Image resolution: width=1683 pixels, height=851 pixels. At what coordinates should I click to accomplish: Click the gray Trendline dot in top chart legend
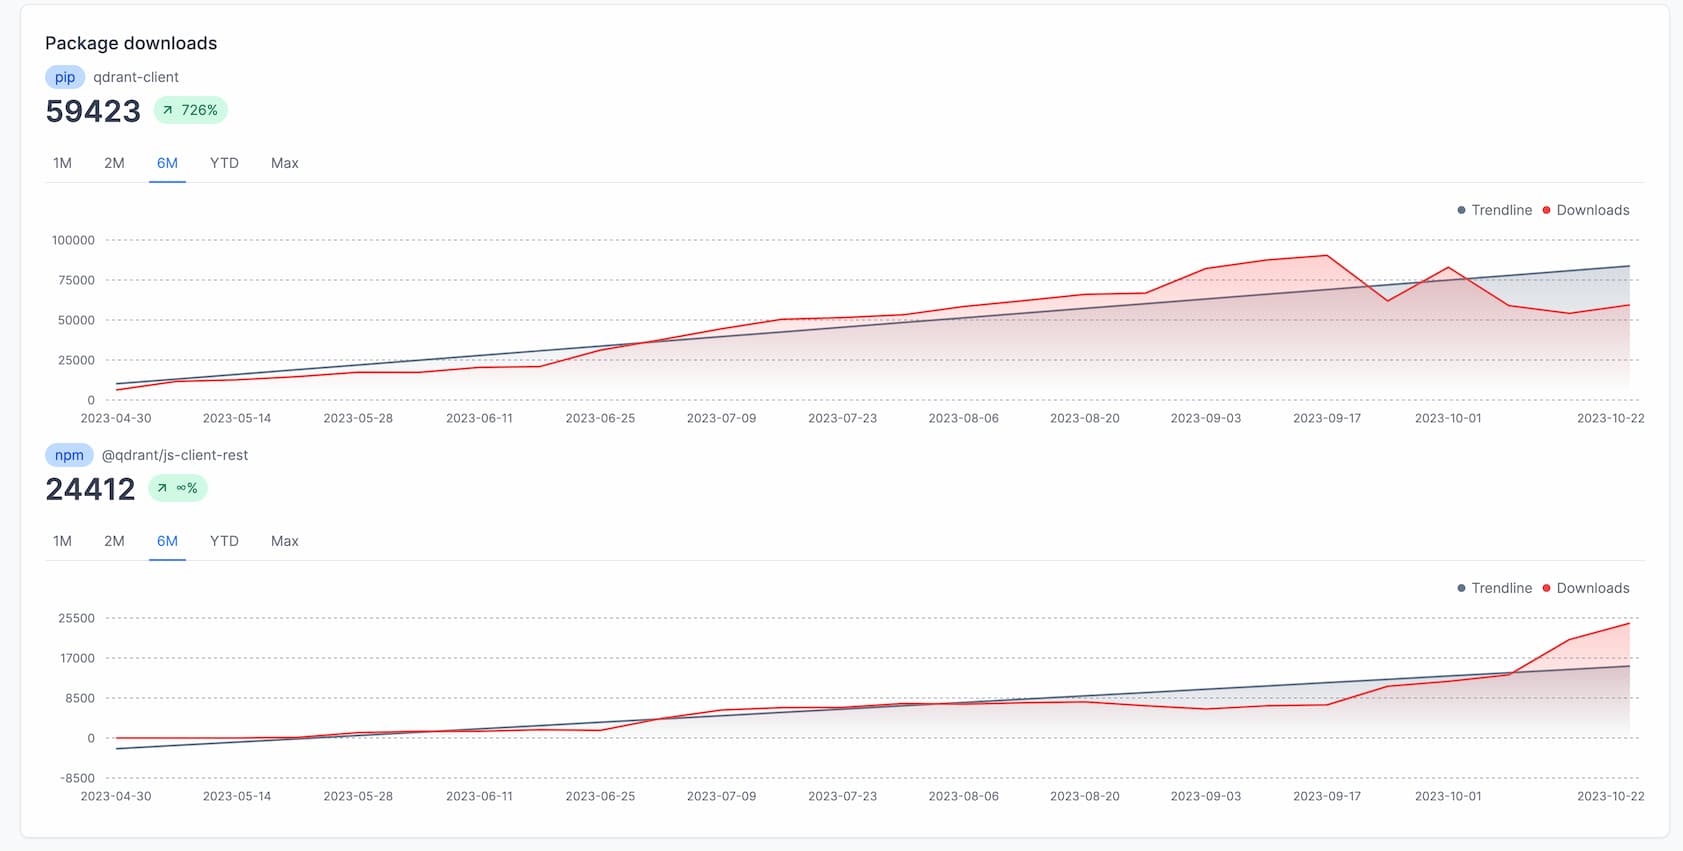pyautogui.click(x=1459, y=210)
